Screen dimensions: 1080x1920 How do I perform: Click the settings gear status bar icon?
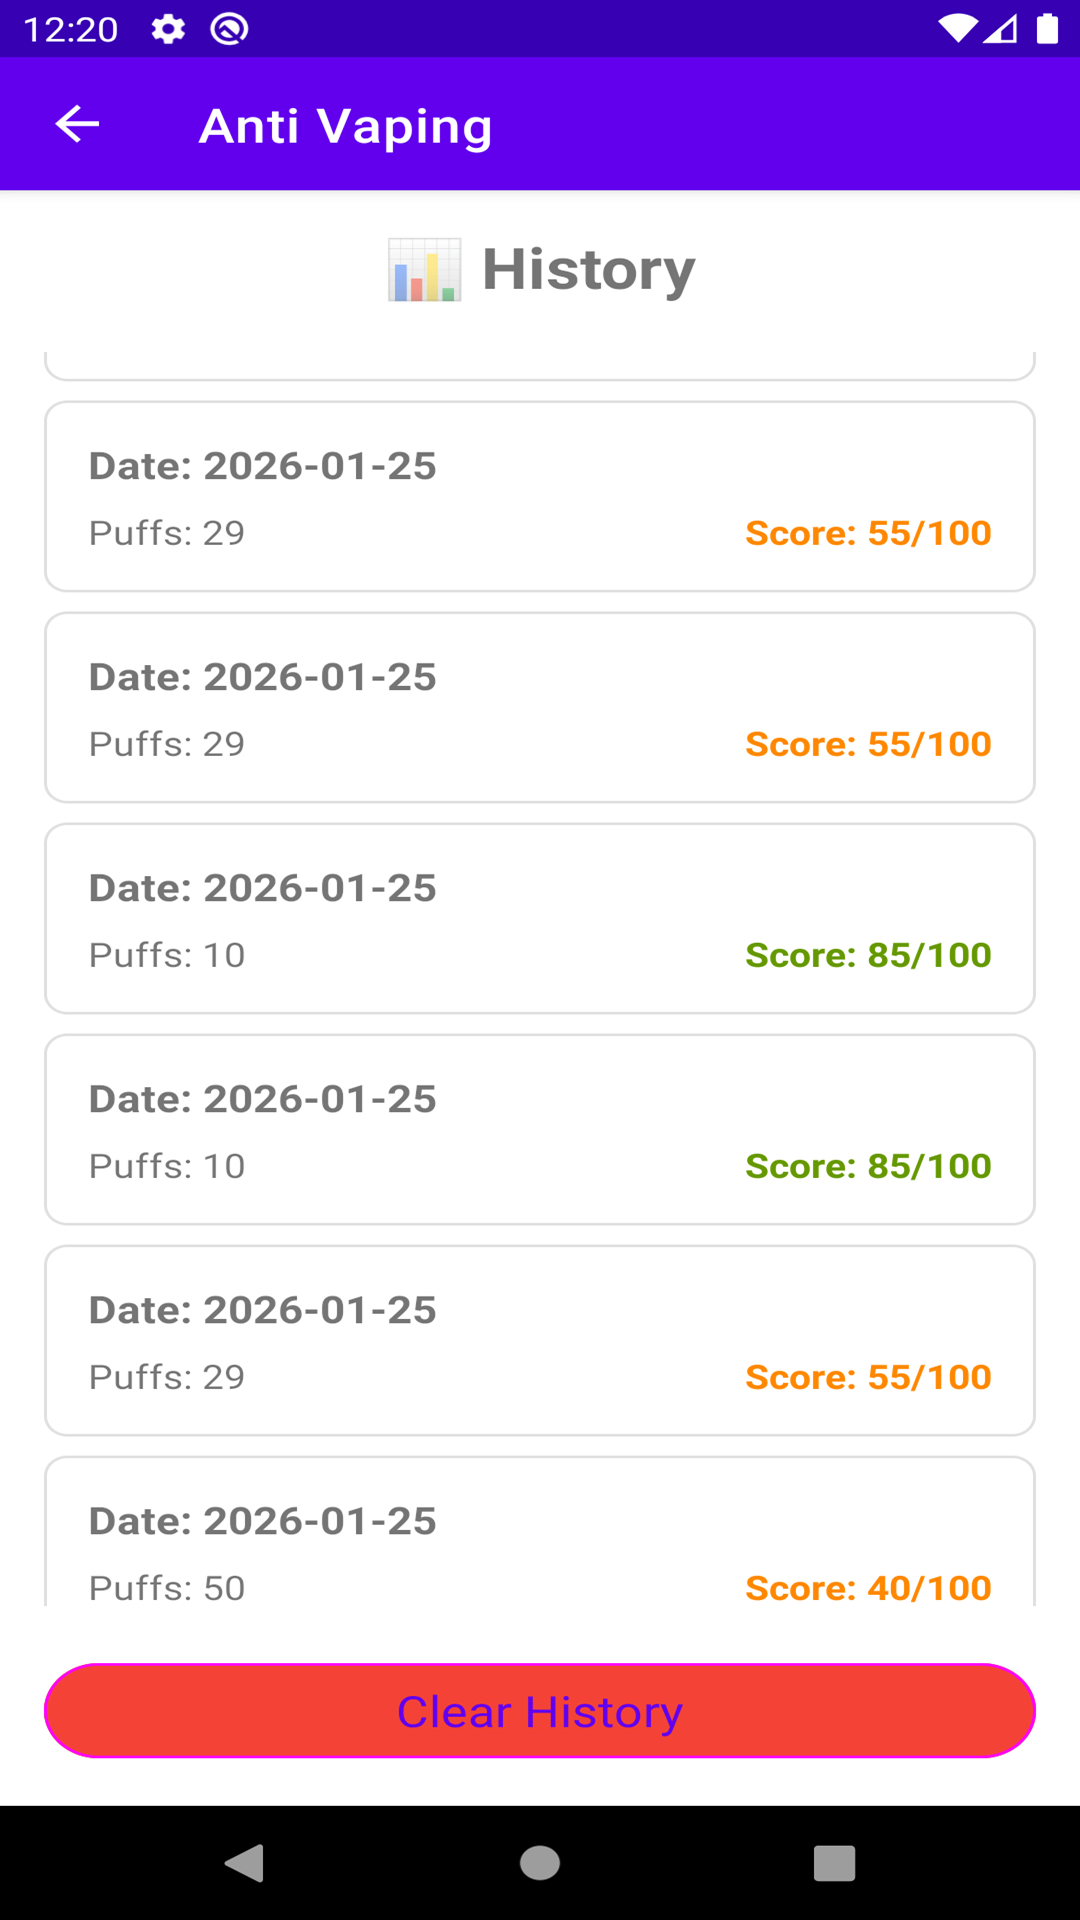click(168, 29)
